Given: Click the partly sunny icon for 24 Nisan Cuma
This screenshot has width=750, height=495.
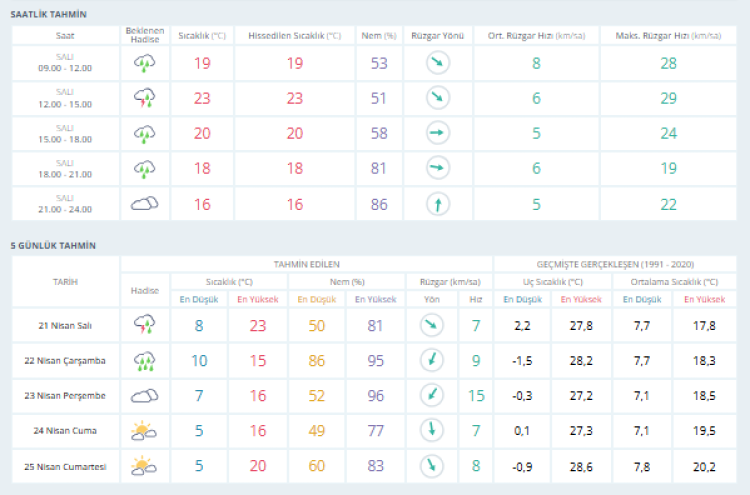Looking at the screenshot, I should [x=145, y=430].
